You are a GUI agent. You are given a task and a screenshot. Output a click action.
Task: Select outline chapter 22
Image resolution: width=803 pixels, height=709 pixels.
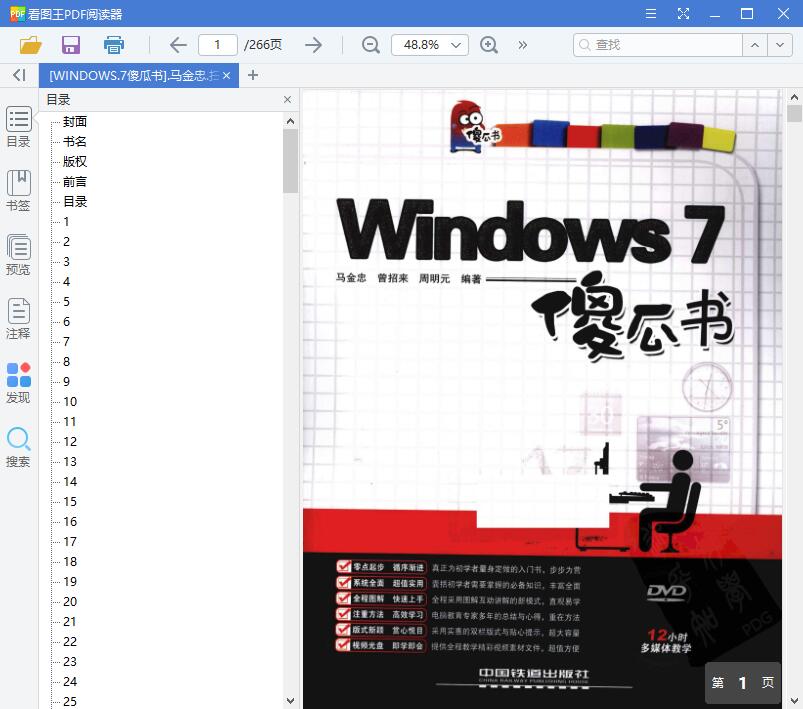click(x=70, y=641)
